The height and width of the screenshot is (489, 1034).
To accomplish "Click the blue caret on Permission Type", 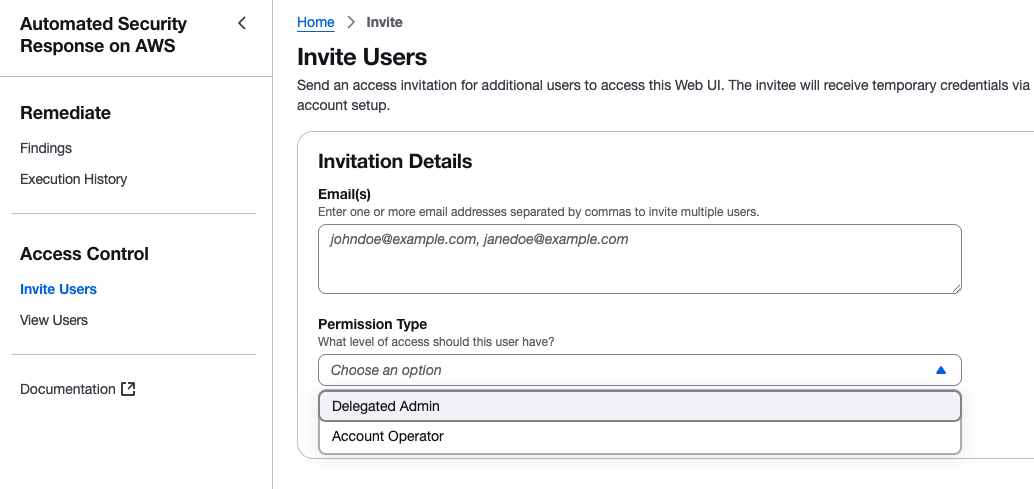I will pyautogui.click(x=940, y=370).
